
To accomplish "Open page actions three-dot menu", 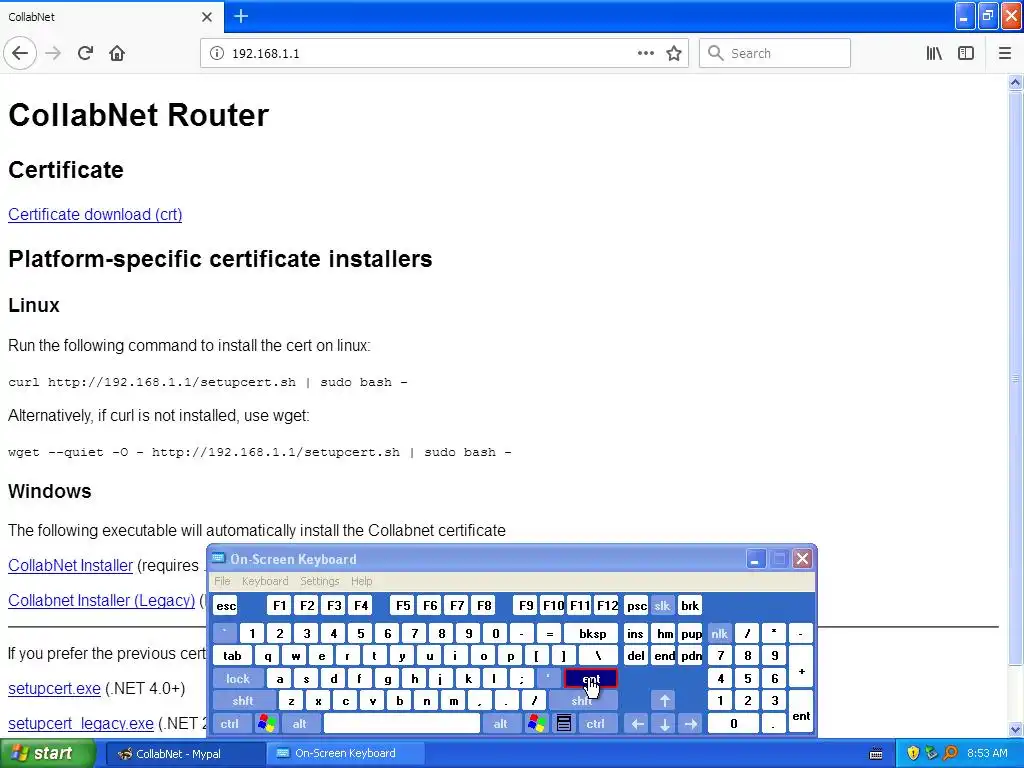I will [x=645, y=54].
